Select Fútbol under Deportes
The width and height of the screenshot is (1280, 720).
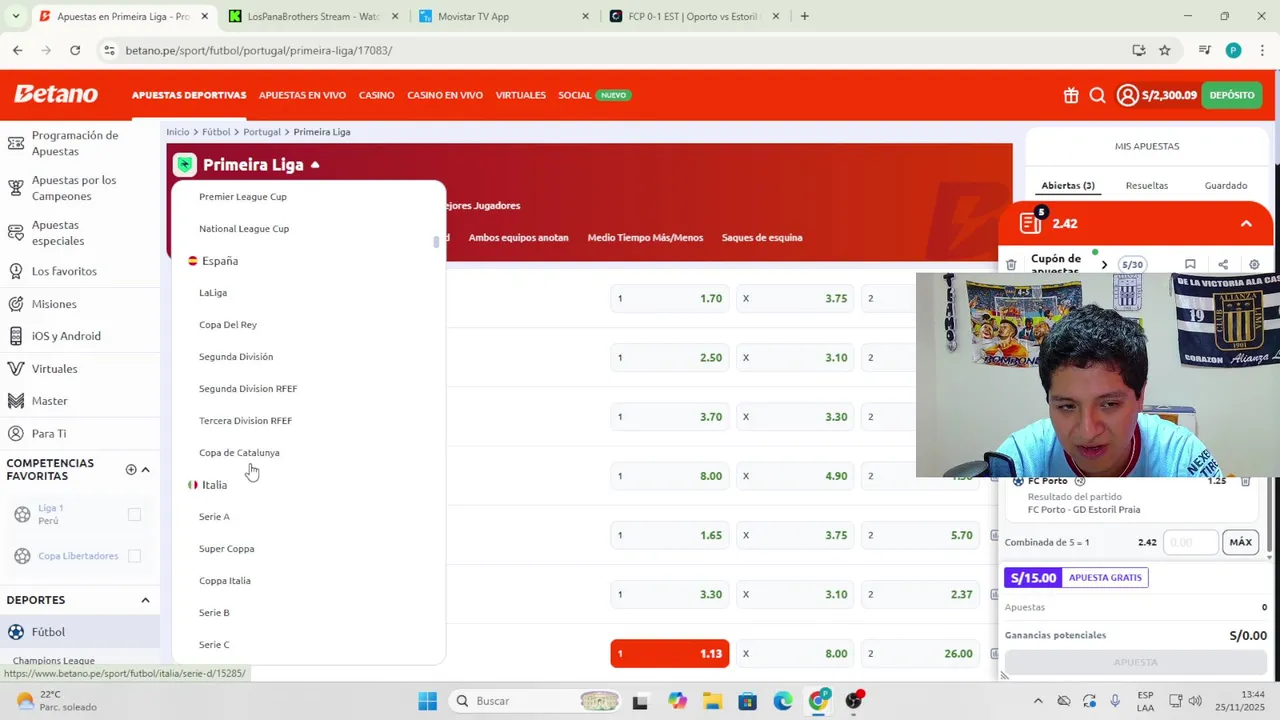pos(80,632)
